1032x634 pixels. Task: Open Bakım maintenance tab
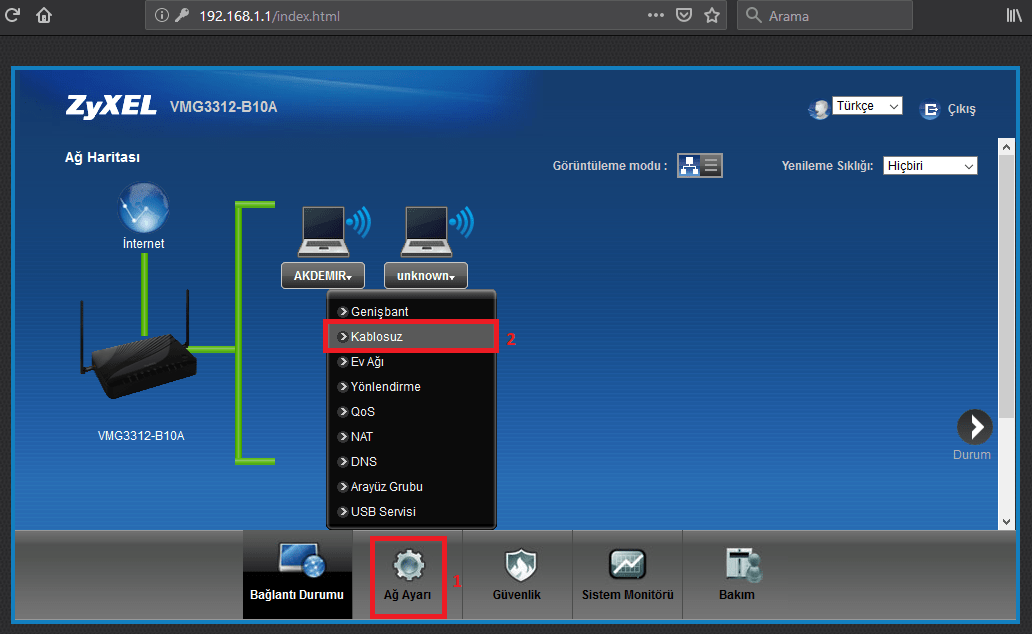coord(737,575)
